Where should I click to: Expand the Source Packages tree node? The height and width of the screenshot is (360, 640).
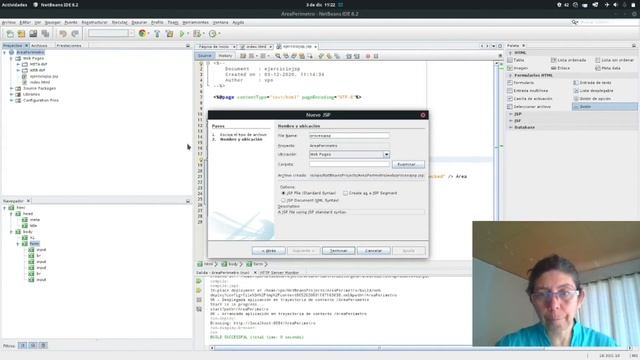point(11,88)
